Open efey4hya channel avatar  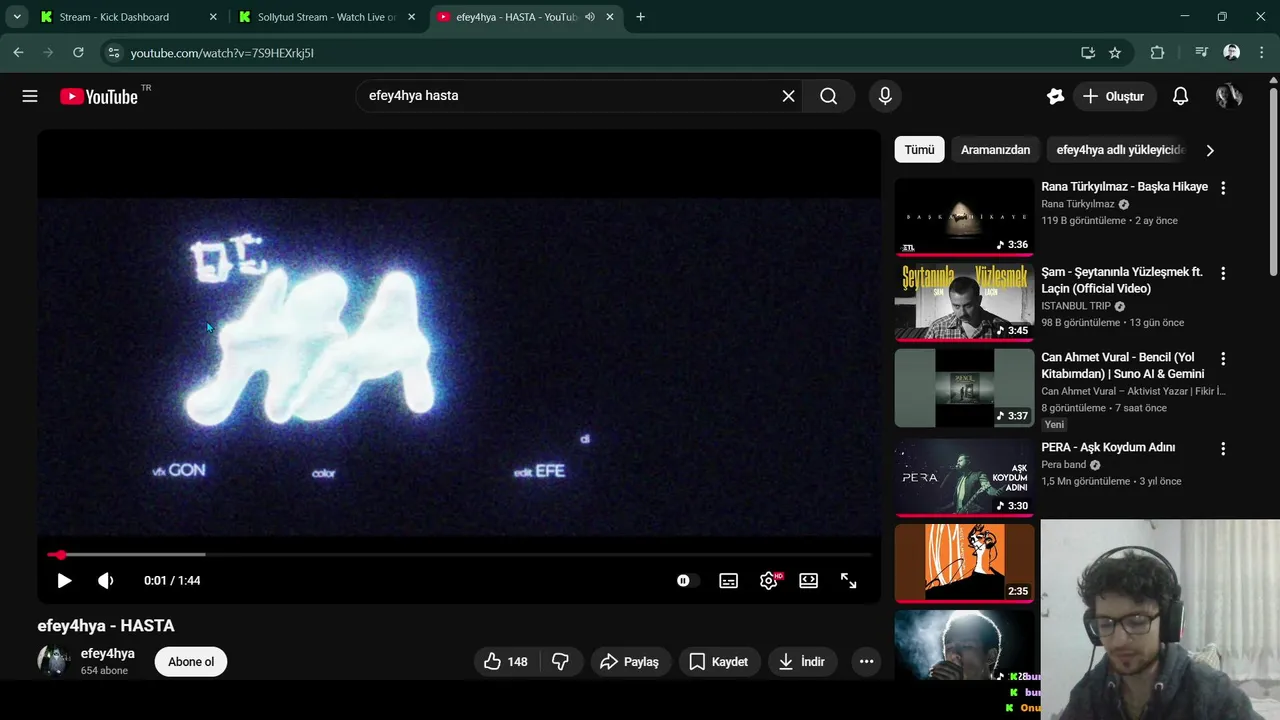[x=53, y=661]
